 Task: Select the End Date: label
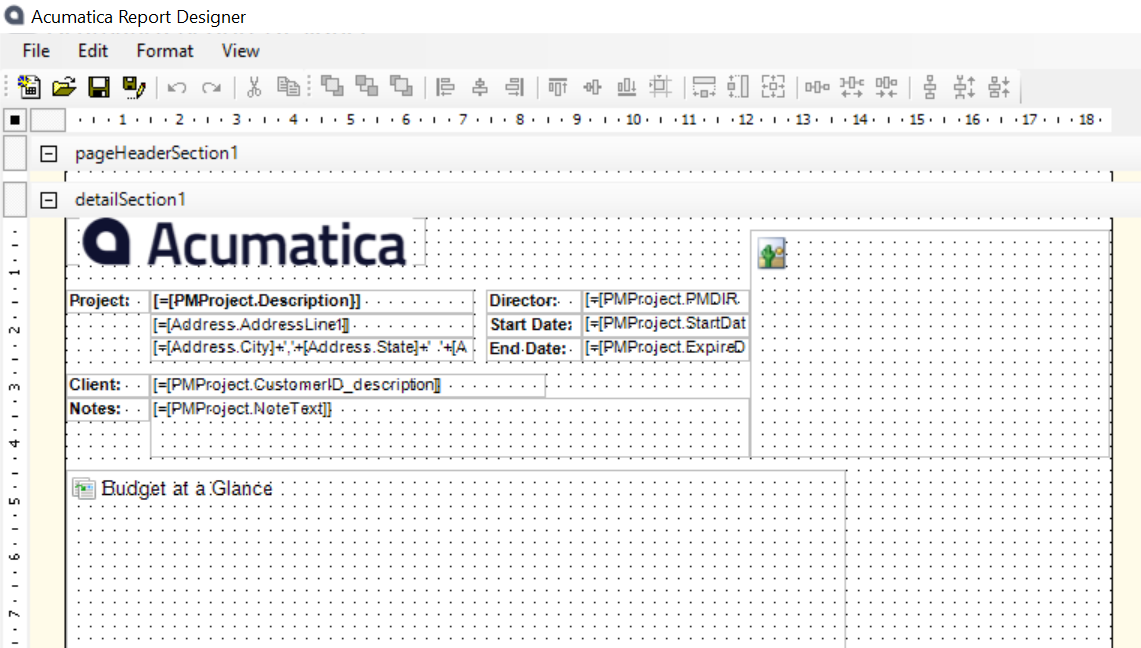click(533, 349)
